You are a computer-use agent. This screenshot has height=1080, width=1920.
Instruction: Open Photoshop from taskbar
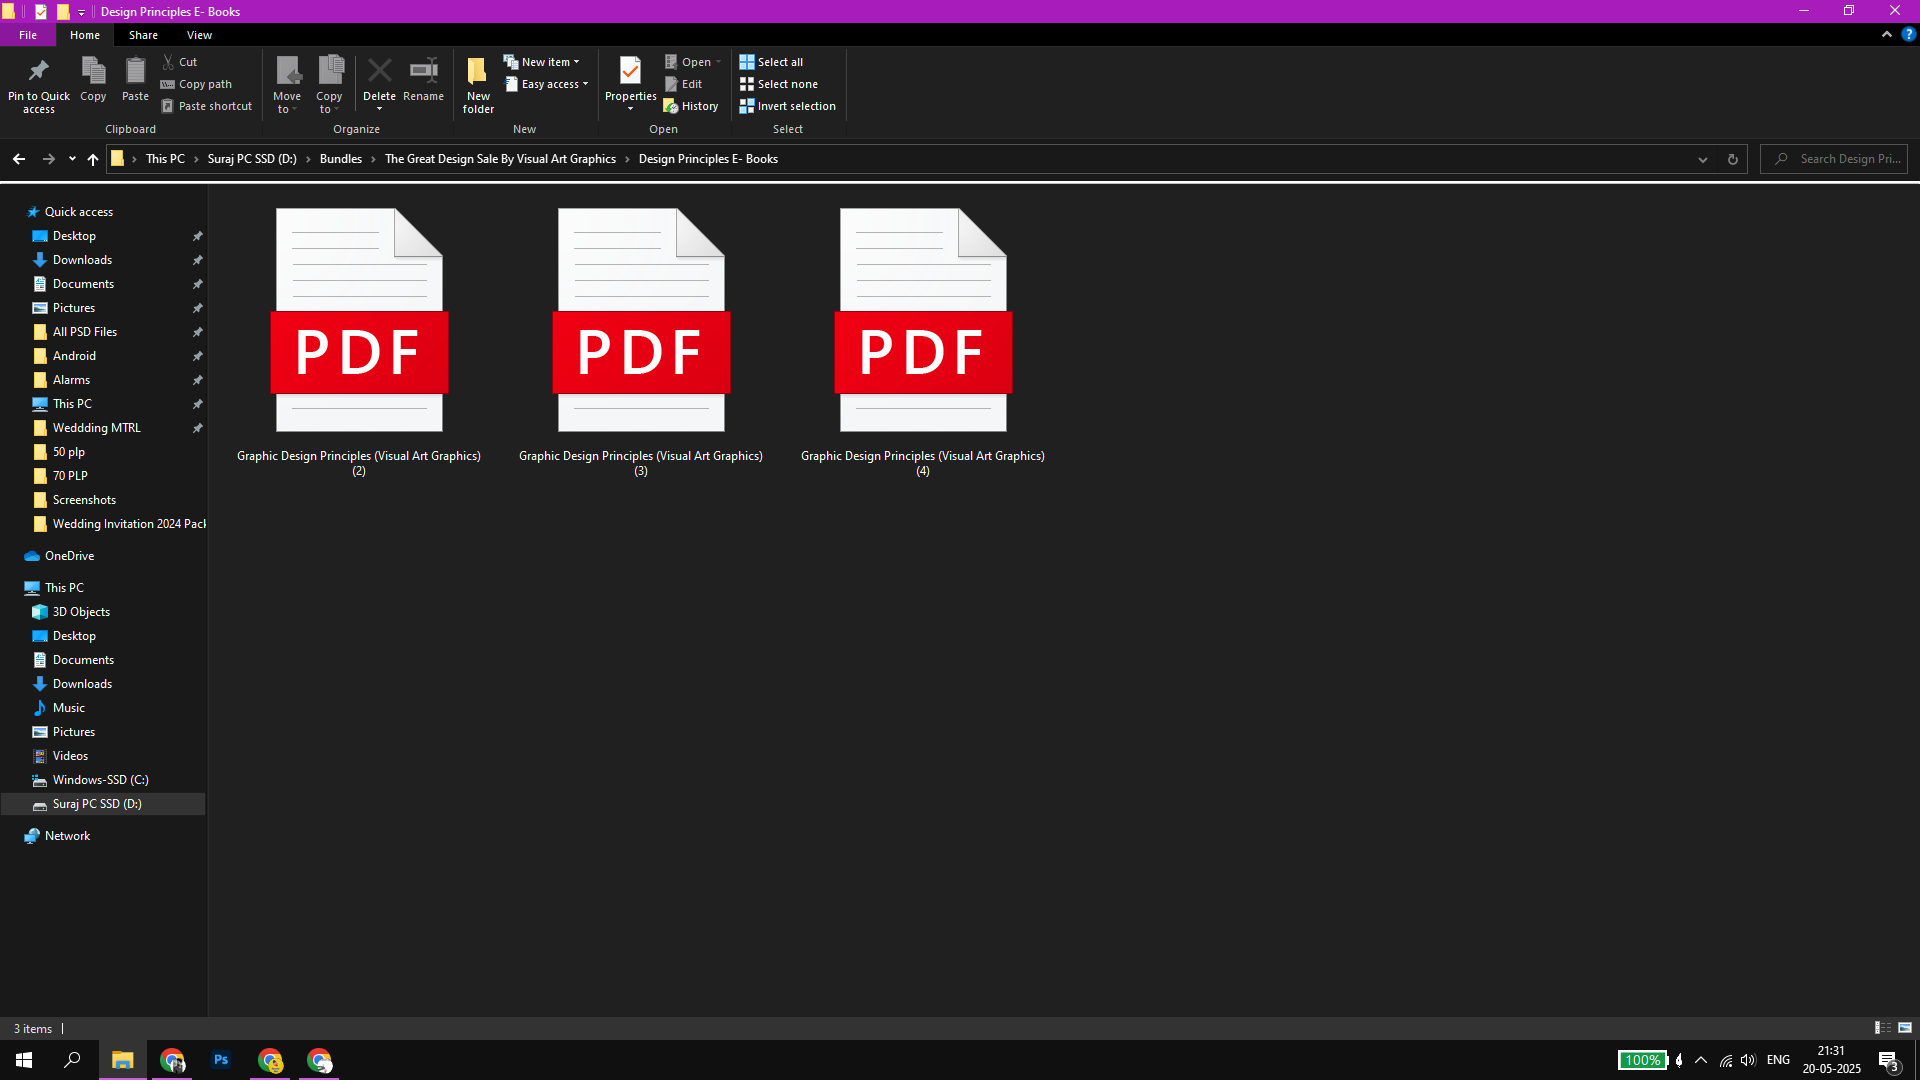tap(221, 1060)
